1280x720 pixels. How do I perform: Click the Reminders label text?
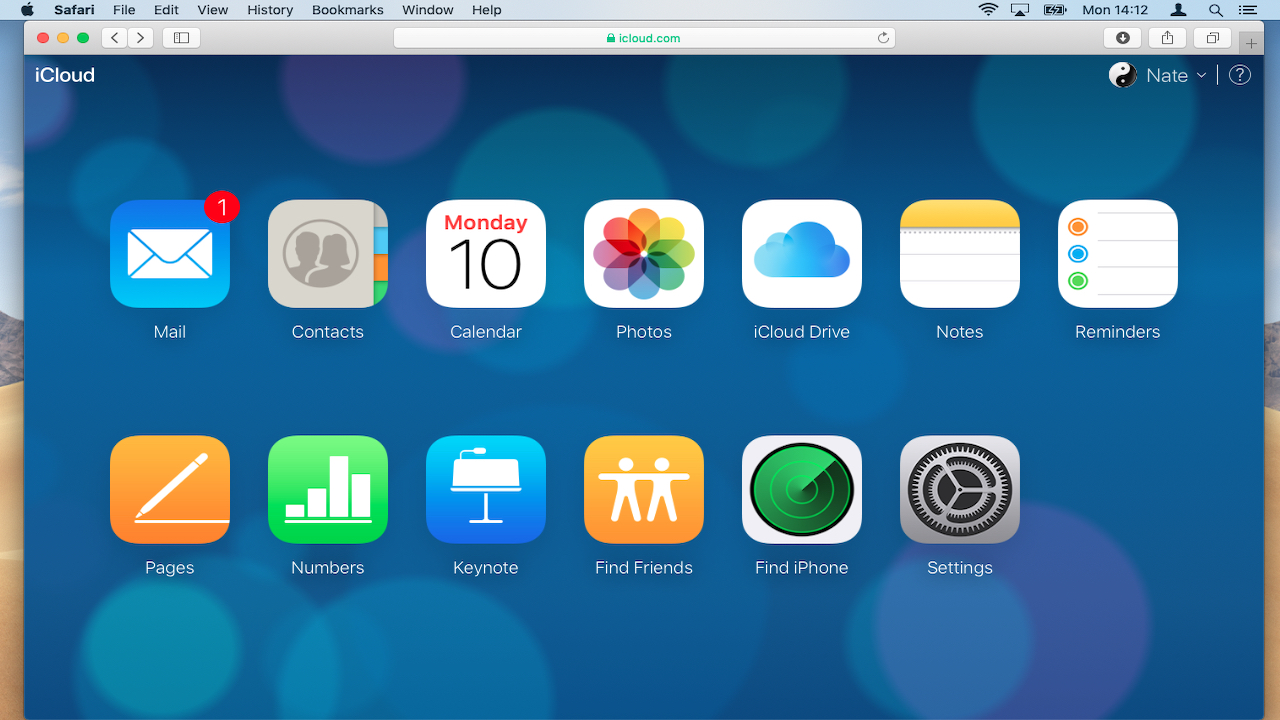1118,332
